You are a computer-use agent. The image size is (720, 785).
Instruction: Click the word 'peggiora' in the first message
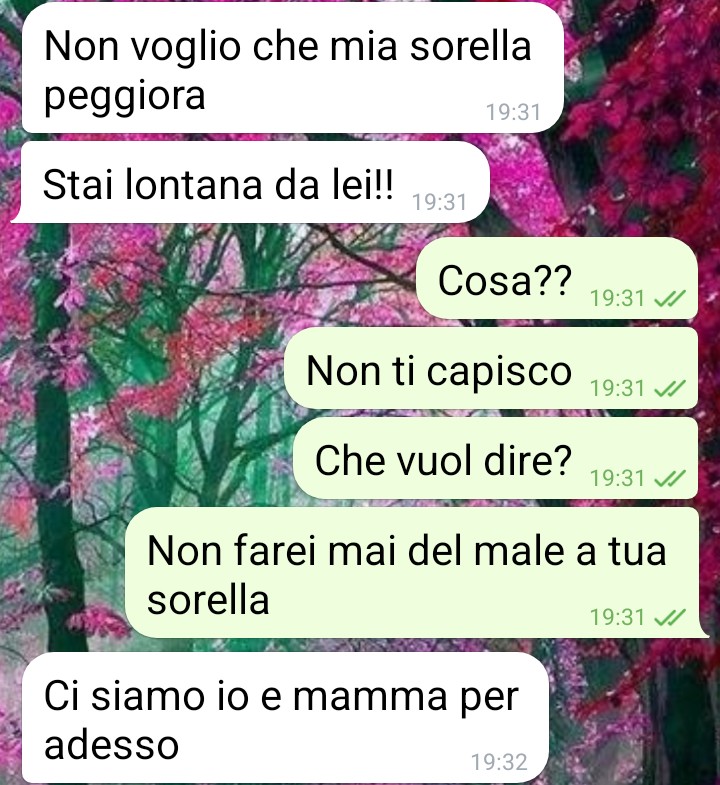(x=125, y=97)
